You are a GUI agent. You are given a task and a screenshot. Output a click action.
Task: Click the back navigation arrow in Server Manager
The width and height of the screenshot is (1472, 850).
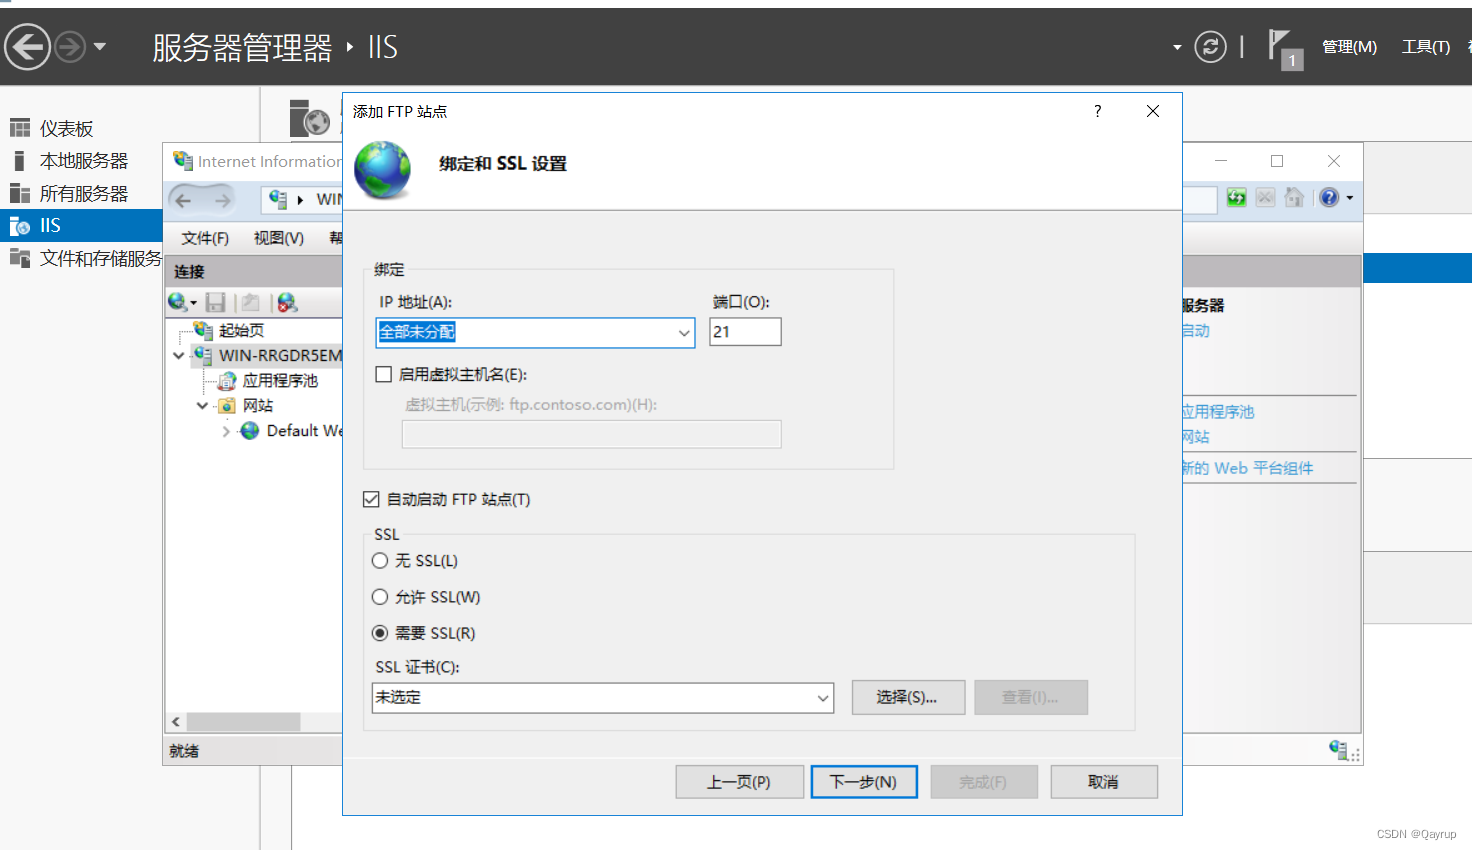(28, 47)
